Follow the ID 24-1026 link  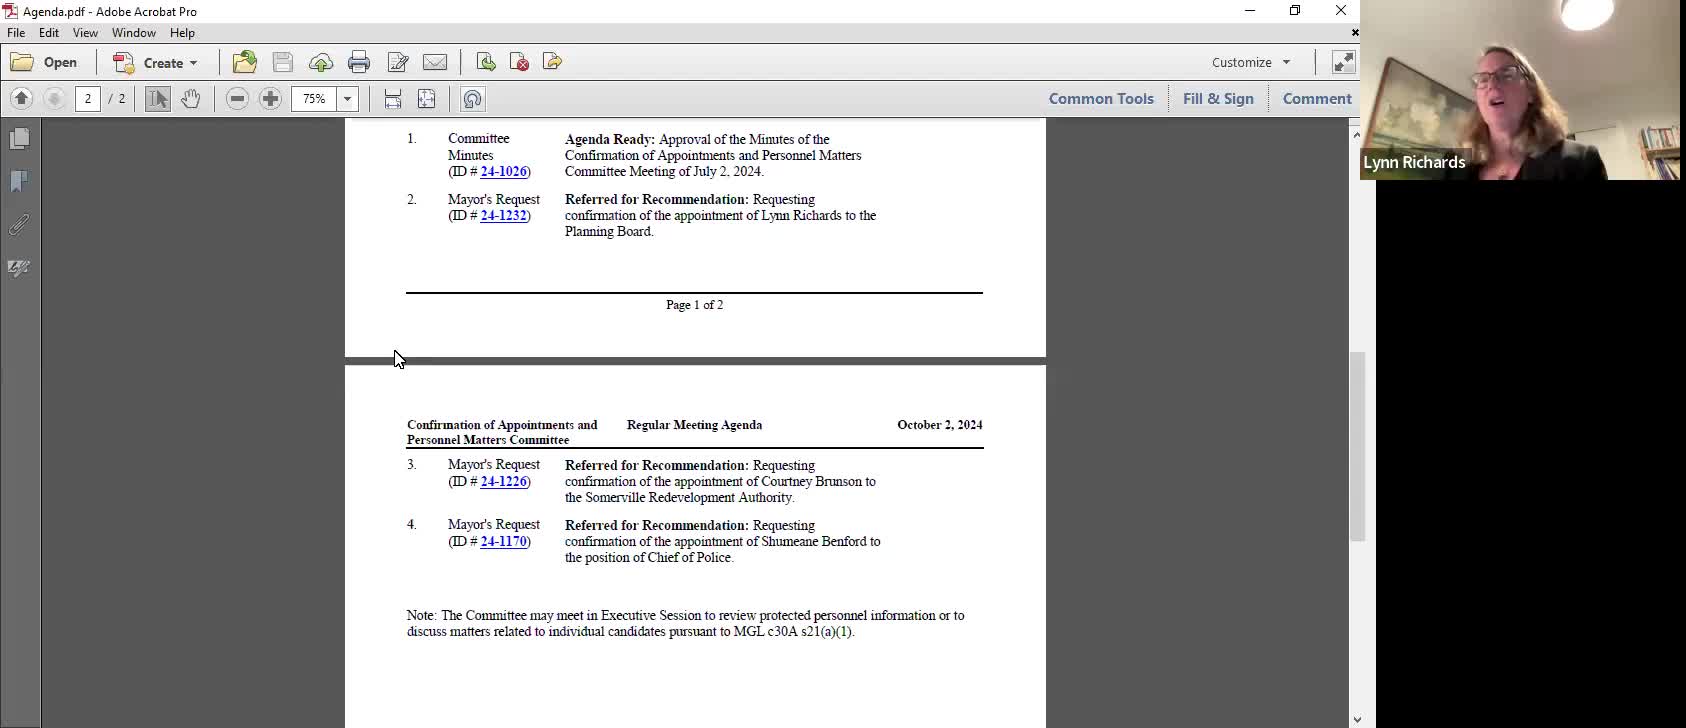click(x=503, y=172)
